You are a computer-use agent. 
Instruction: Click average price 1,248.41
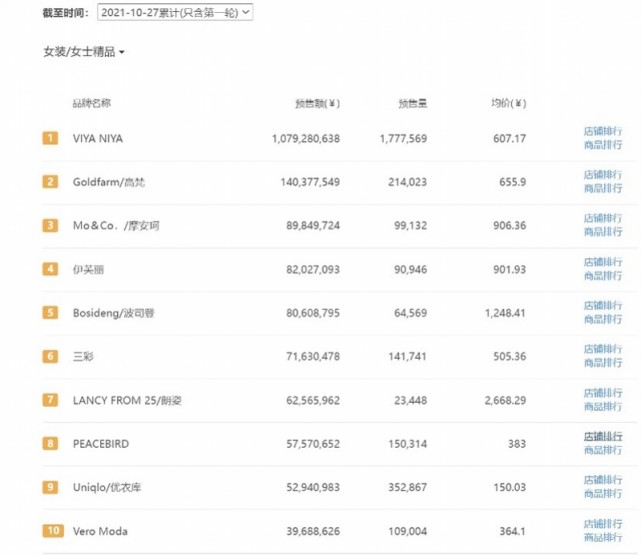506,313
